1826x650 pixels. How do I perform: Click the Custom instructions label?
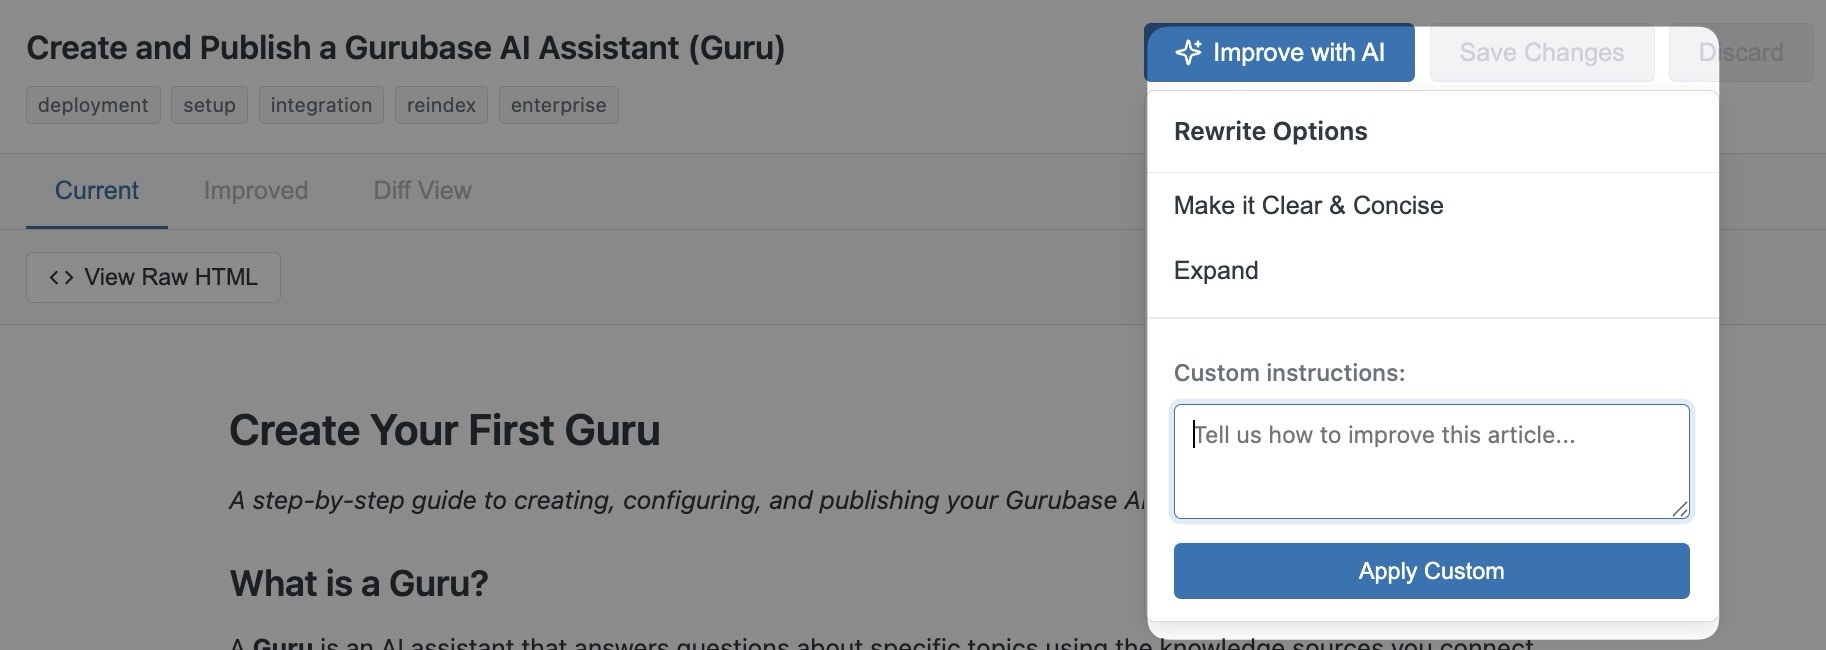click(1289, 373)
